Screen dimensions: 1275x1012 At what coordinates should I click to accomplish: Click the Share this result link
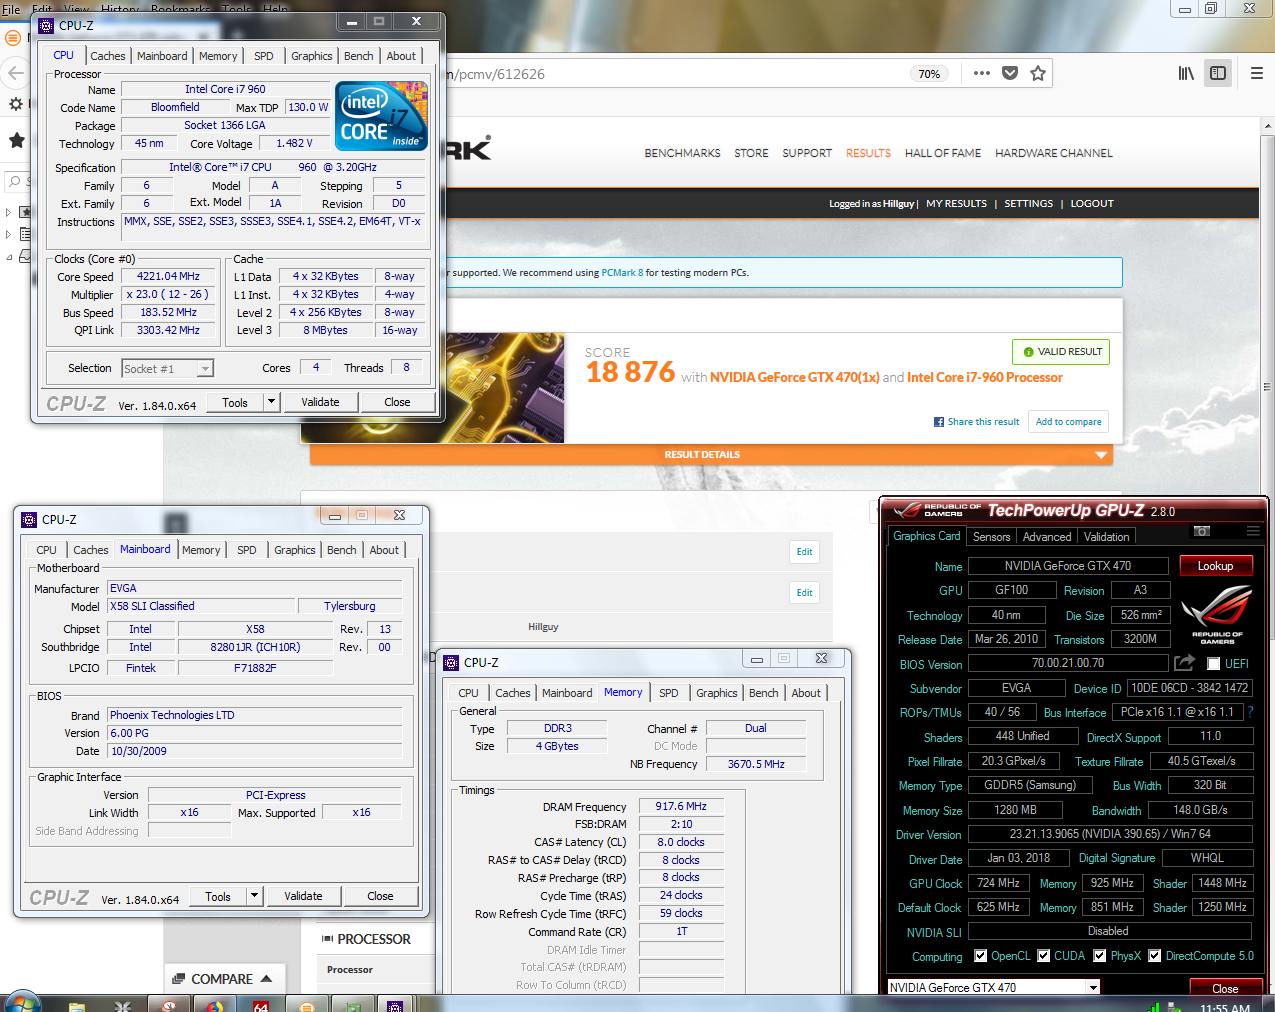(x=984, y=422)
